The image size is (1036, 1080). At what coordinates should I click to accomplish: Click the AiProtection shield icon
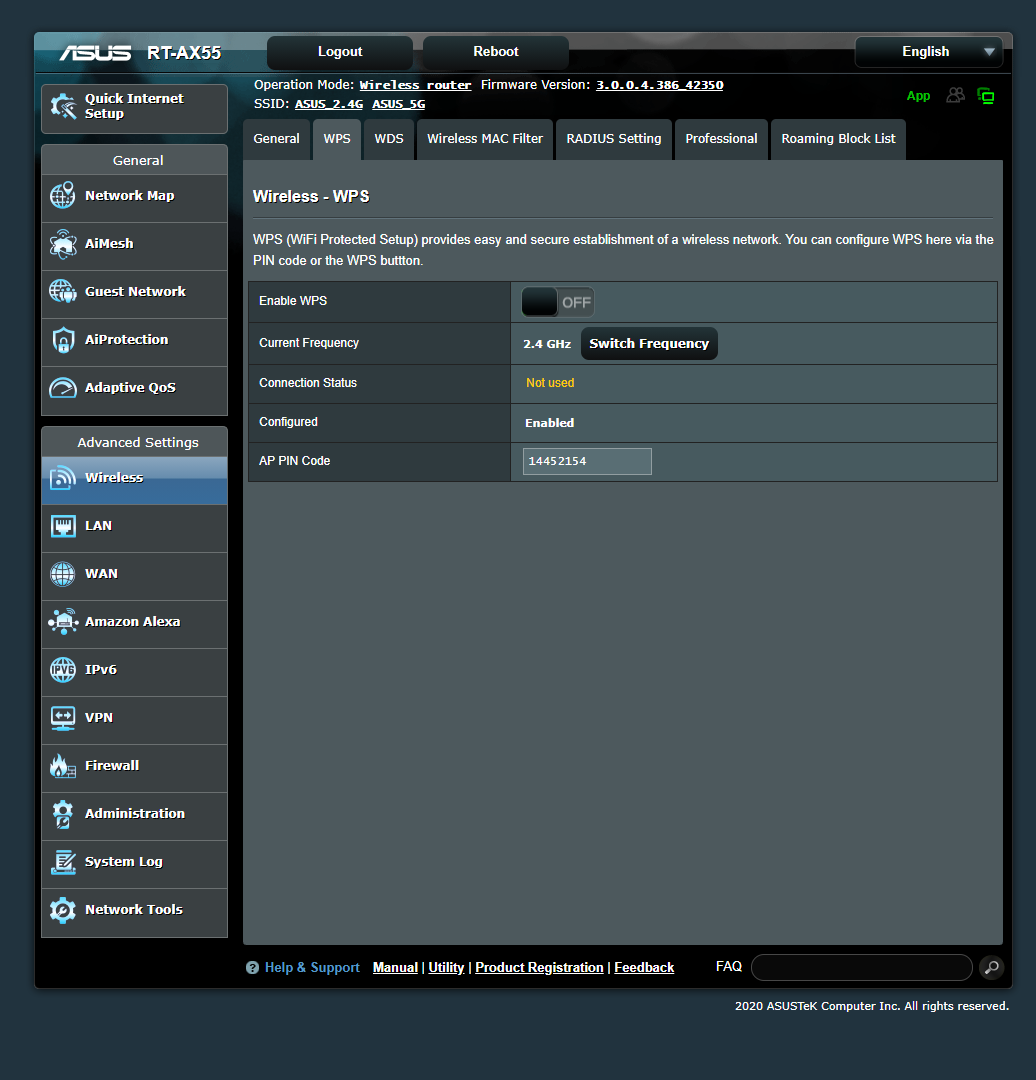point(63,340)
